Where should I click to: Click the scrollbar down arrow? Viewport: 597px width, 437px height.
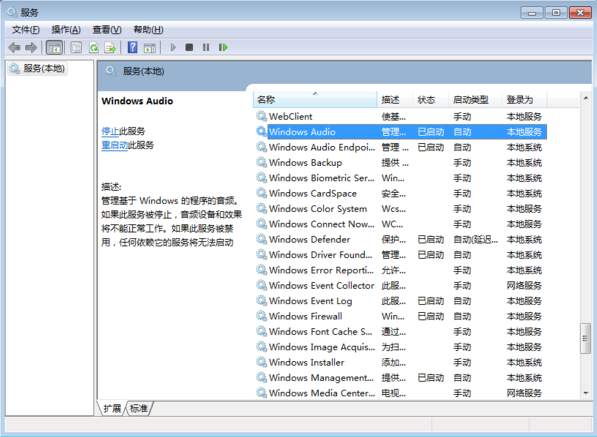pos(586,393)
